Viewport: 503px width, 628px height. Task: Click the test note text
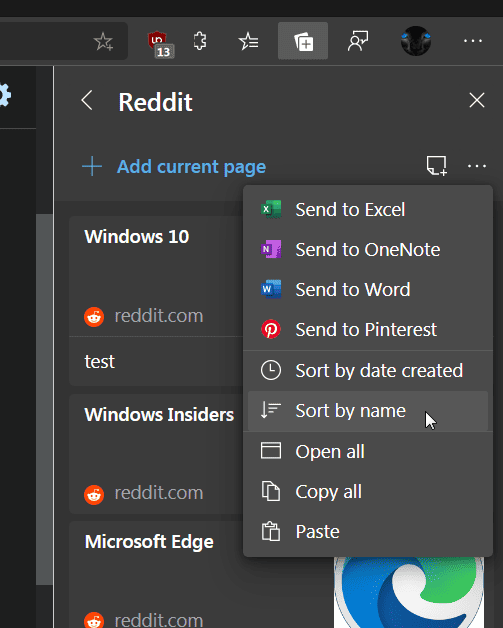(x=99, y=362)
